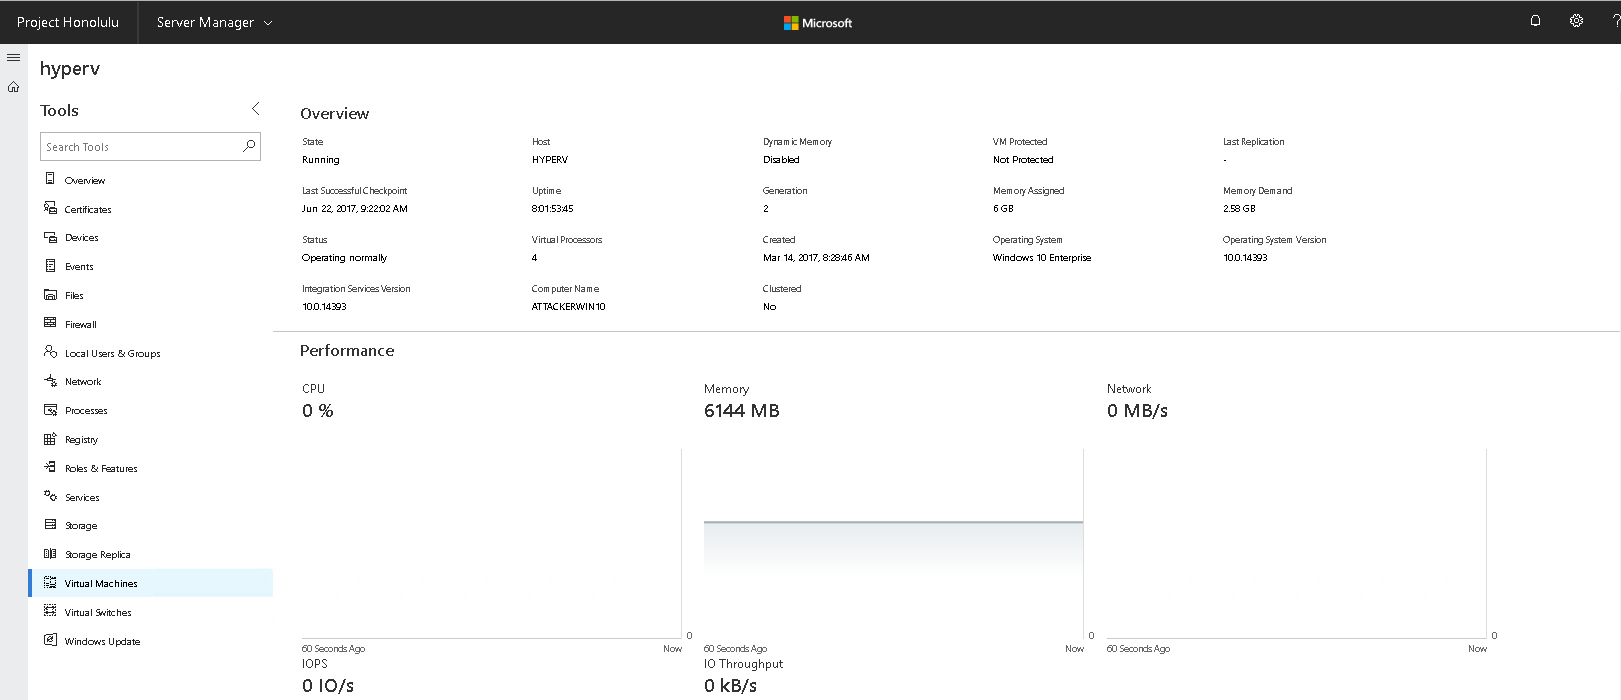Click host value HYPERV

pyautogui.click(x=550, y=160)
